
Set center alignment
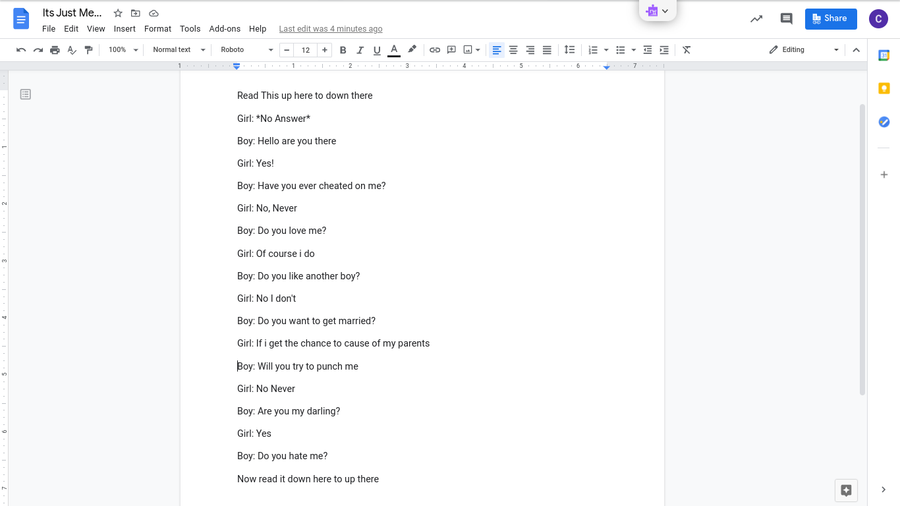point(513,50)
